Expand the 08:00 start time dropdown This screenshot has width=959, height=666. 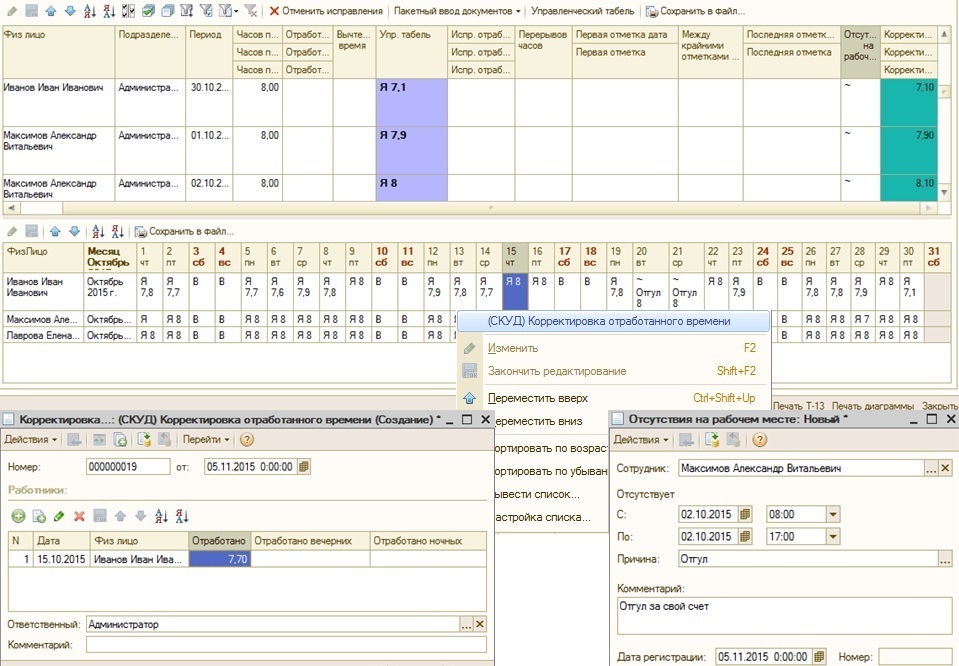point(834,514)
